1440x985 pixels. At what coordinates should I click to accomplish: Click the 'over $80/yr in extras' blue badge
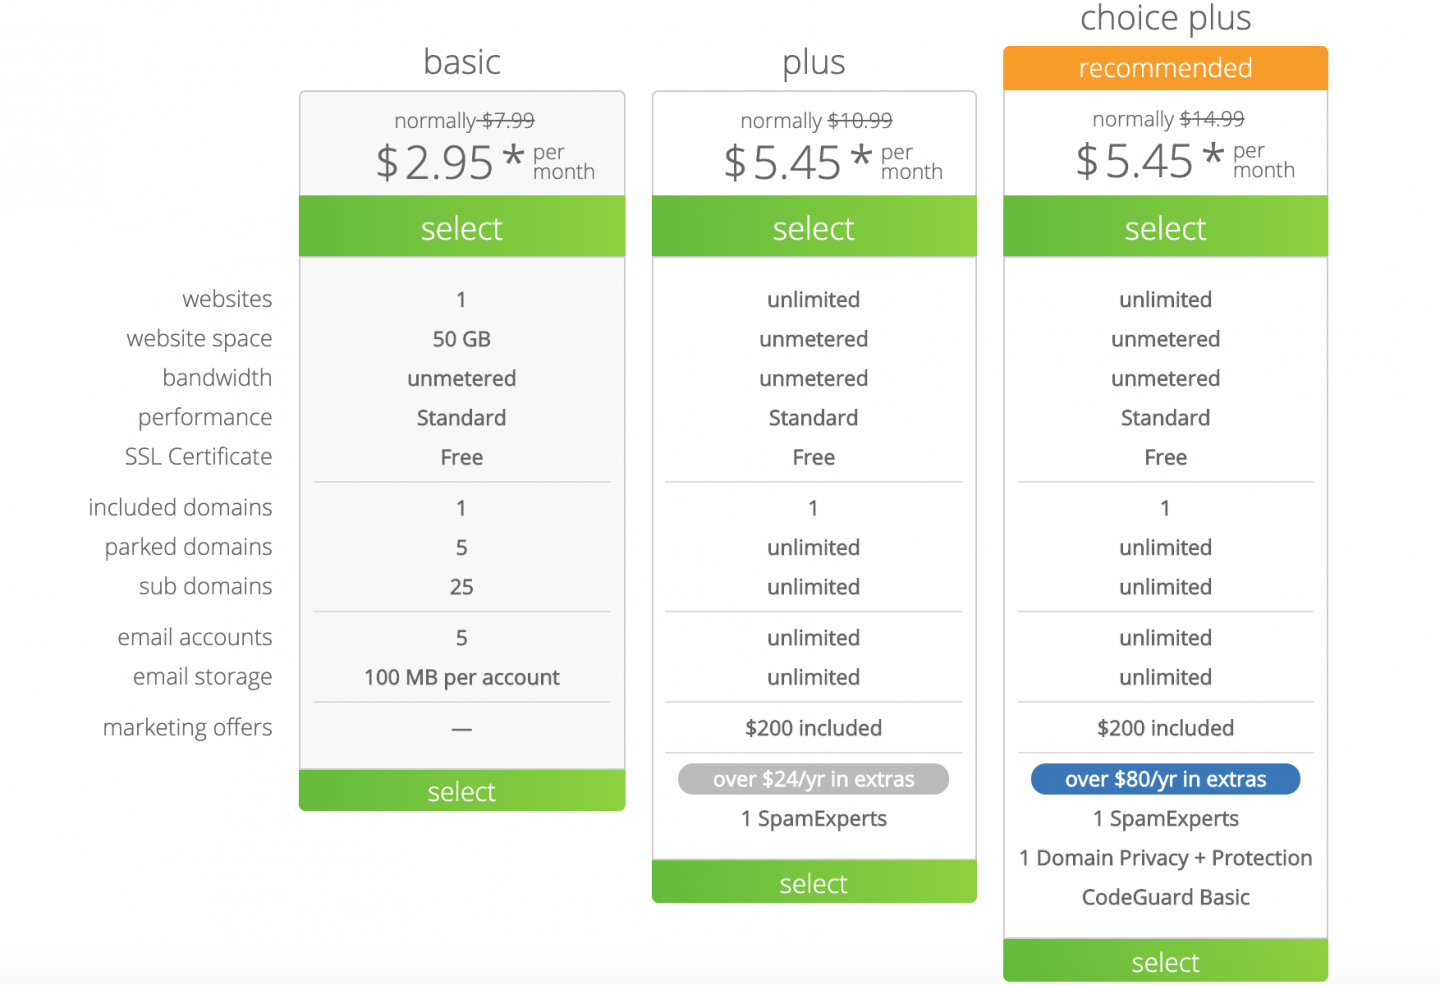point(1165,779)
